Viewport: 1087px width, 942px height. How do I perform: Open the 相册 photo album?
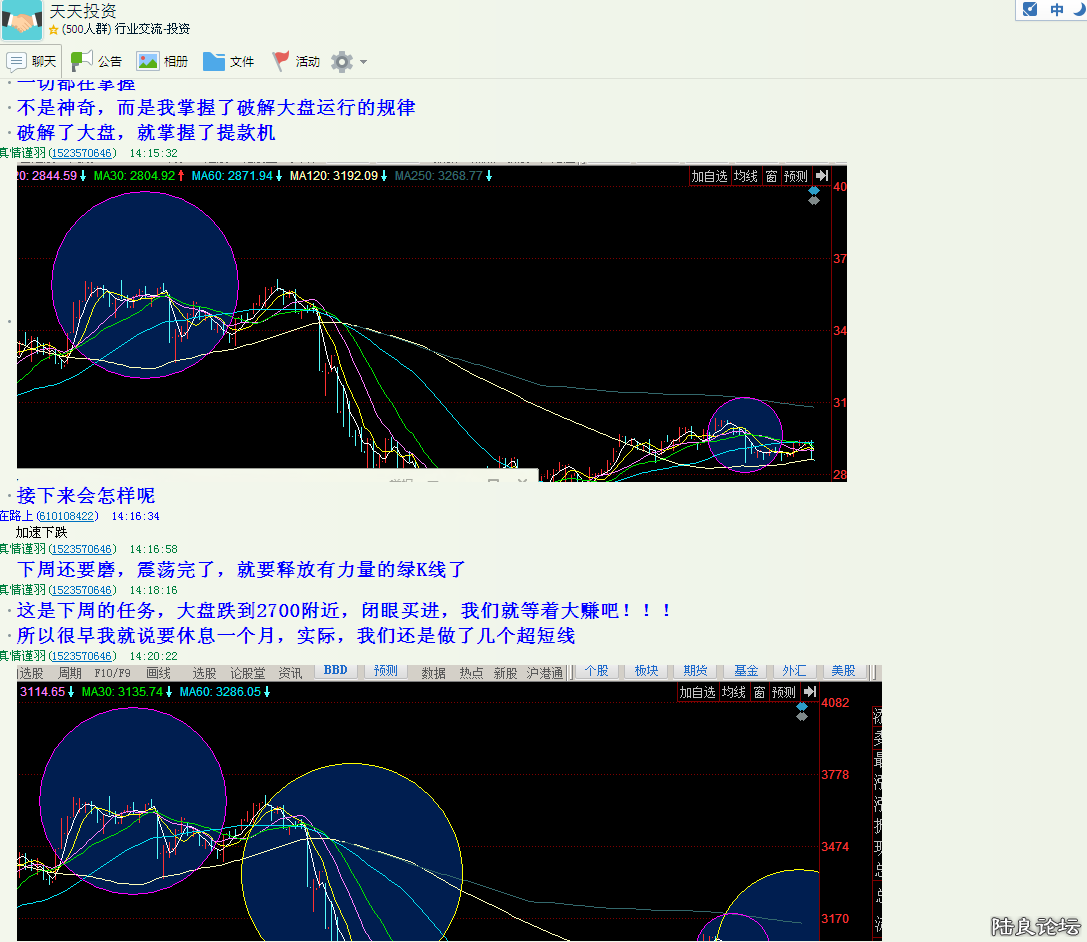point(162,61)
